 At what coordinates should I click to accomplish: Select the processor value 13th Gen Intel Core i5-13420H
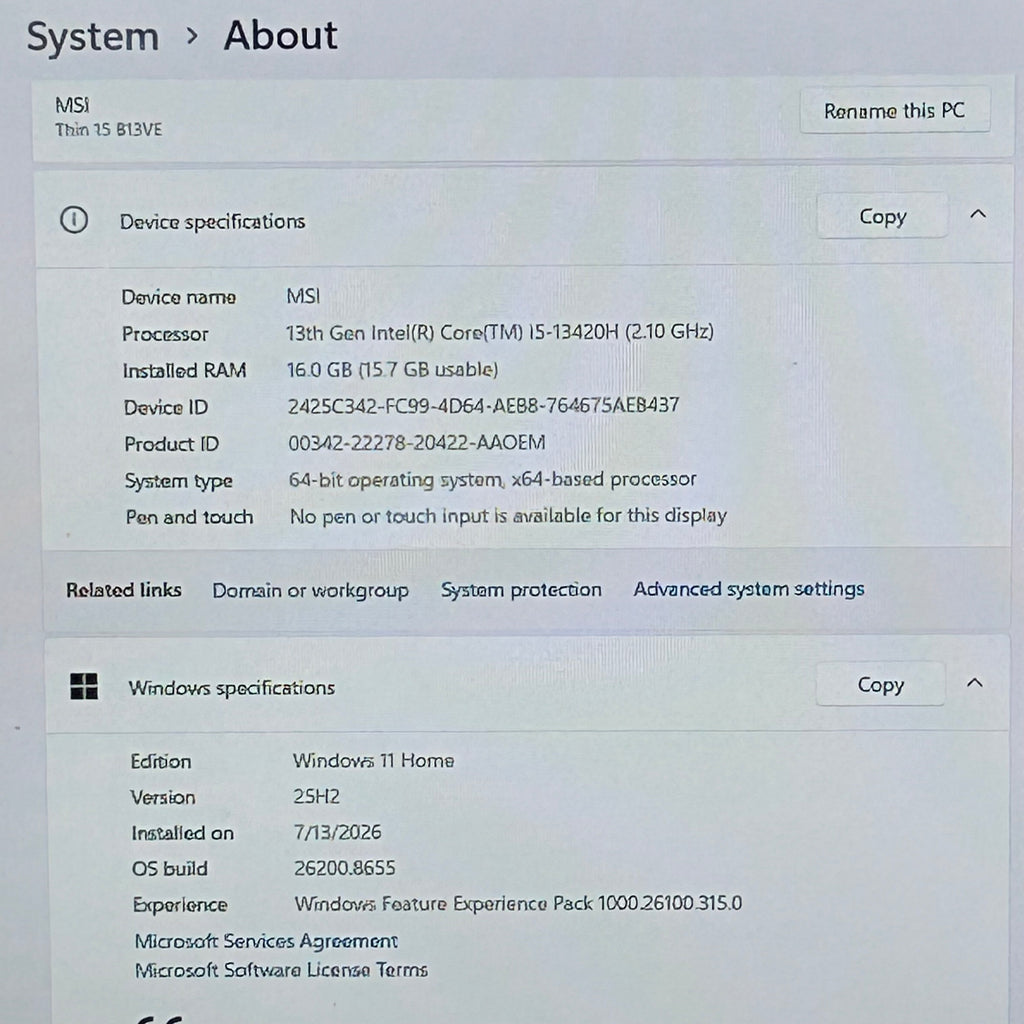(x=500, y=332)
